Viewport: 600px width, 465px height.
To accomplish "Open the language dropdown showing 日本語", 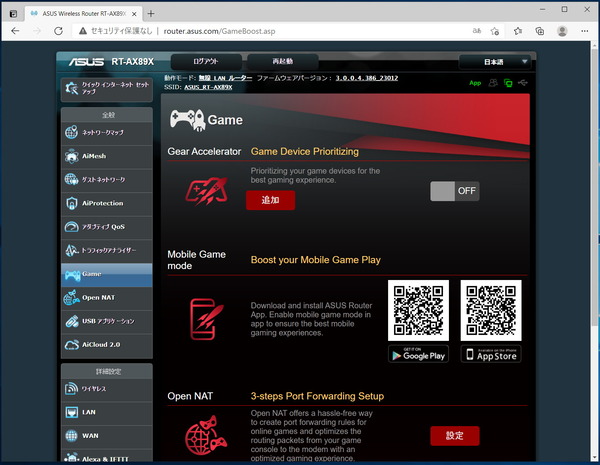I will (x=495, y=62).
